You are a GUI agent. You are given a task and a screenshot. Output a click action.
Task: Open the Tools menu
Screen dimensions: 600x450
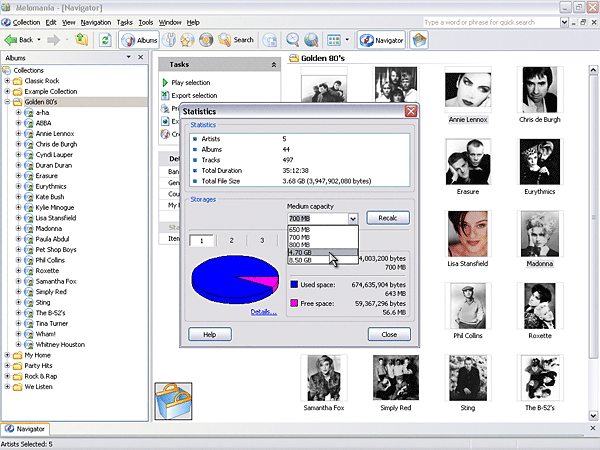(146, 22)
